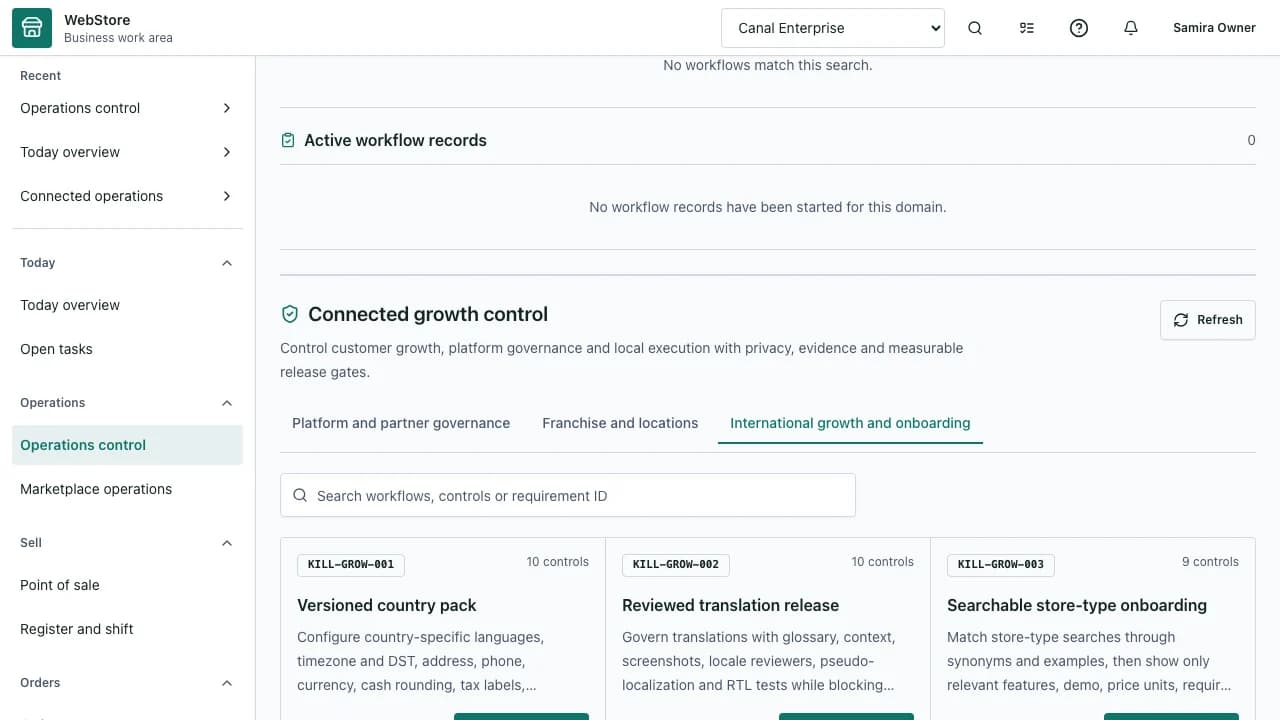Open the Samira Owner account menu

[1214, 28]
